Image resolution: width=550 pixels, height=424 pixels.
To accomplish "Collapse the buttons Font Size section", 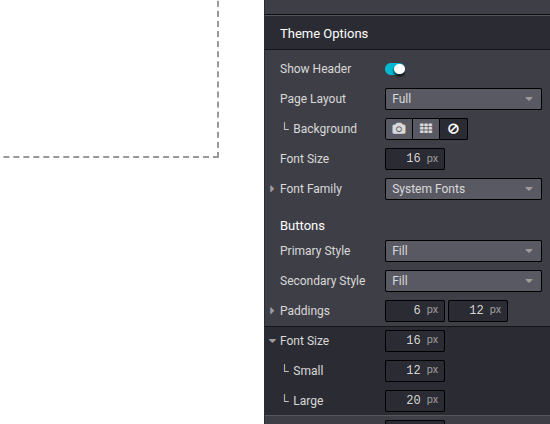I will [x=272, y=341].
